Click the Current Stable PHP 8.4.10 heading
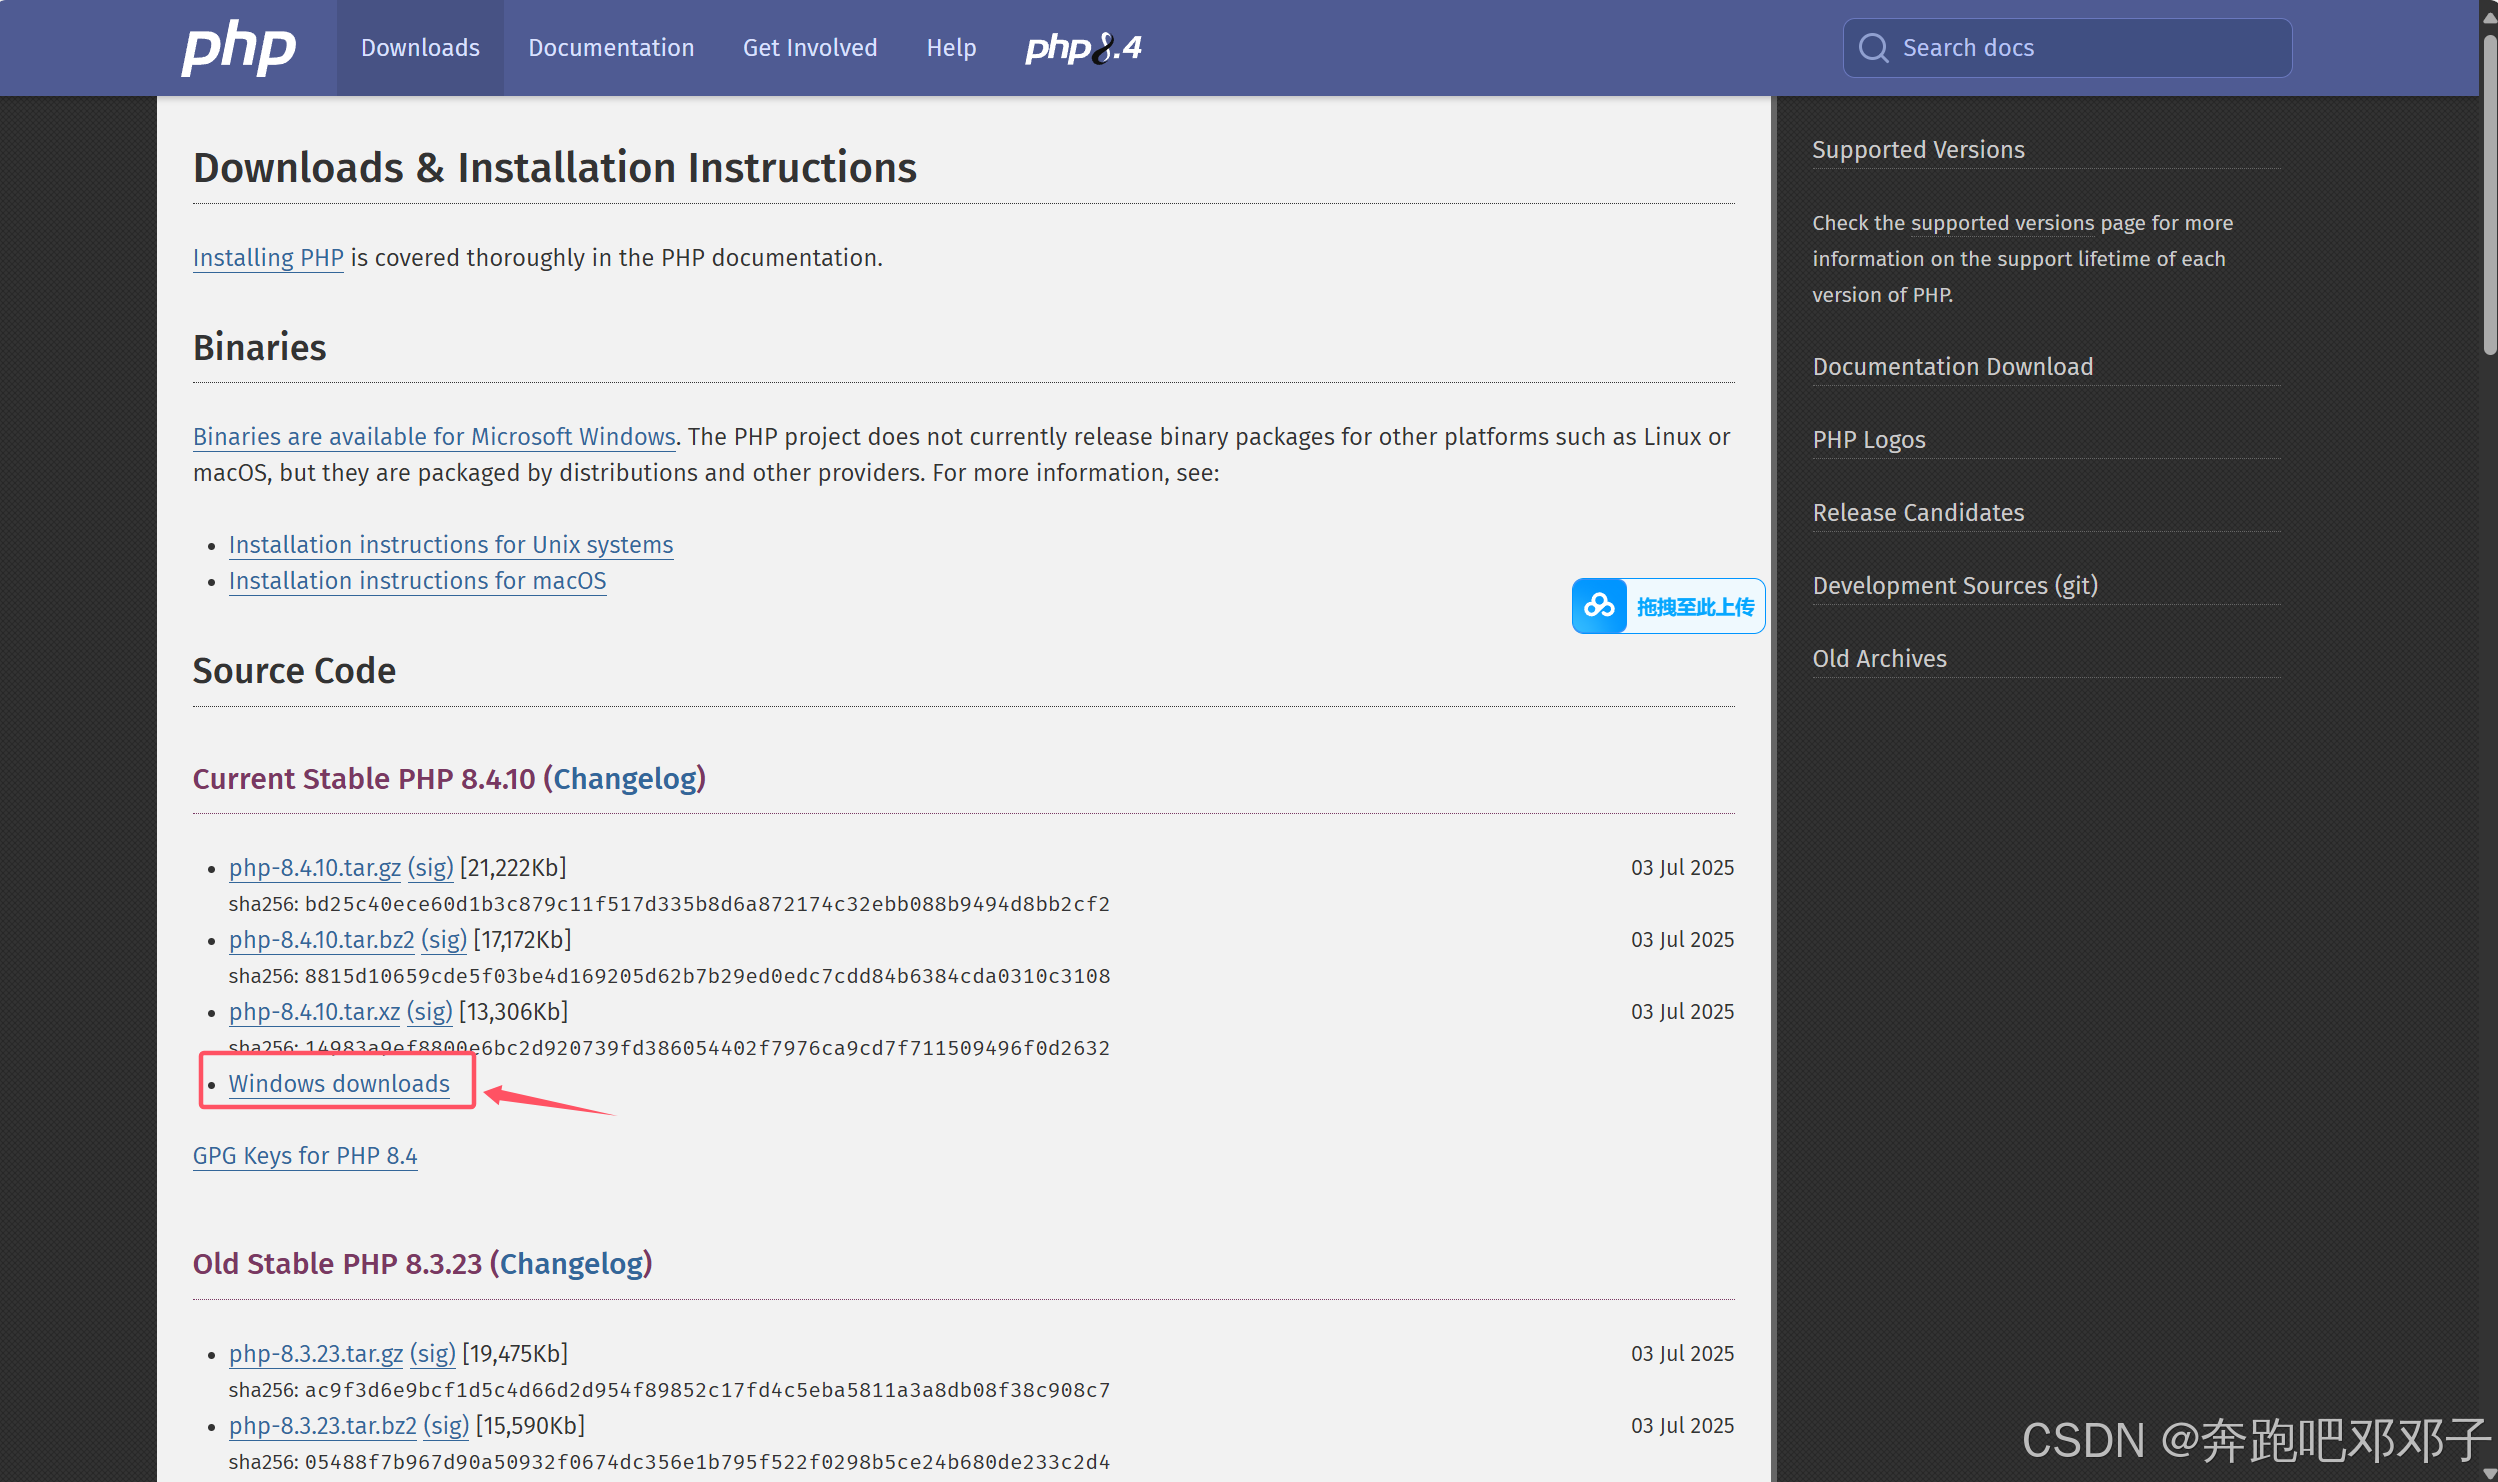The image size is (2498, 1482). (x=449, y=779)
